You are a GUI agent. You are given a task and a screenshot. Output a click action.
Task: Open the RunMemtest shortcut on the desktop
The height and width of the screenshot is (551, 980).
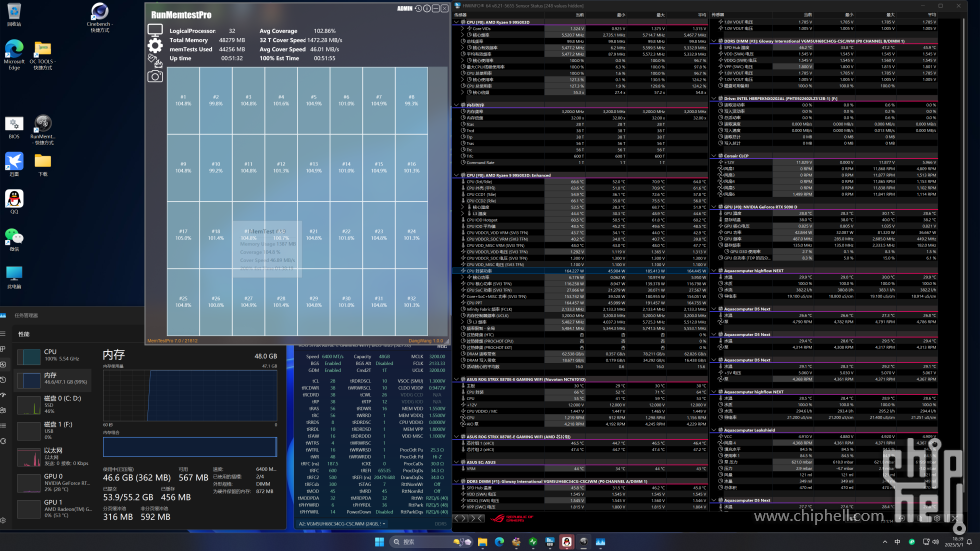pos(42,130)
